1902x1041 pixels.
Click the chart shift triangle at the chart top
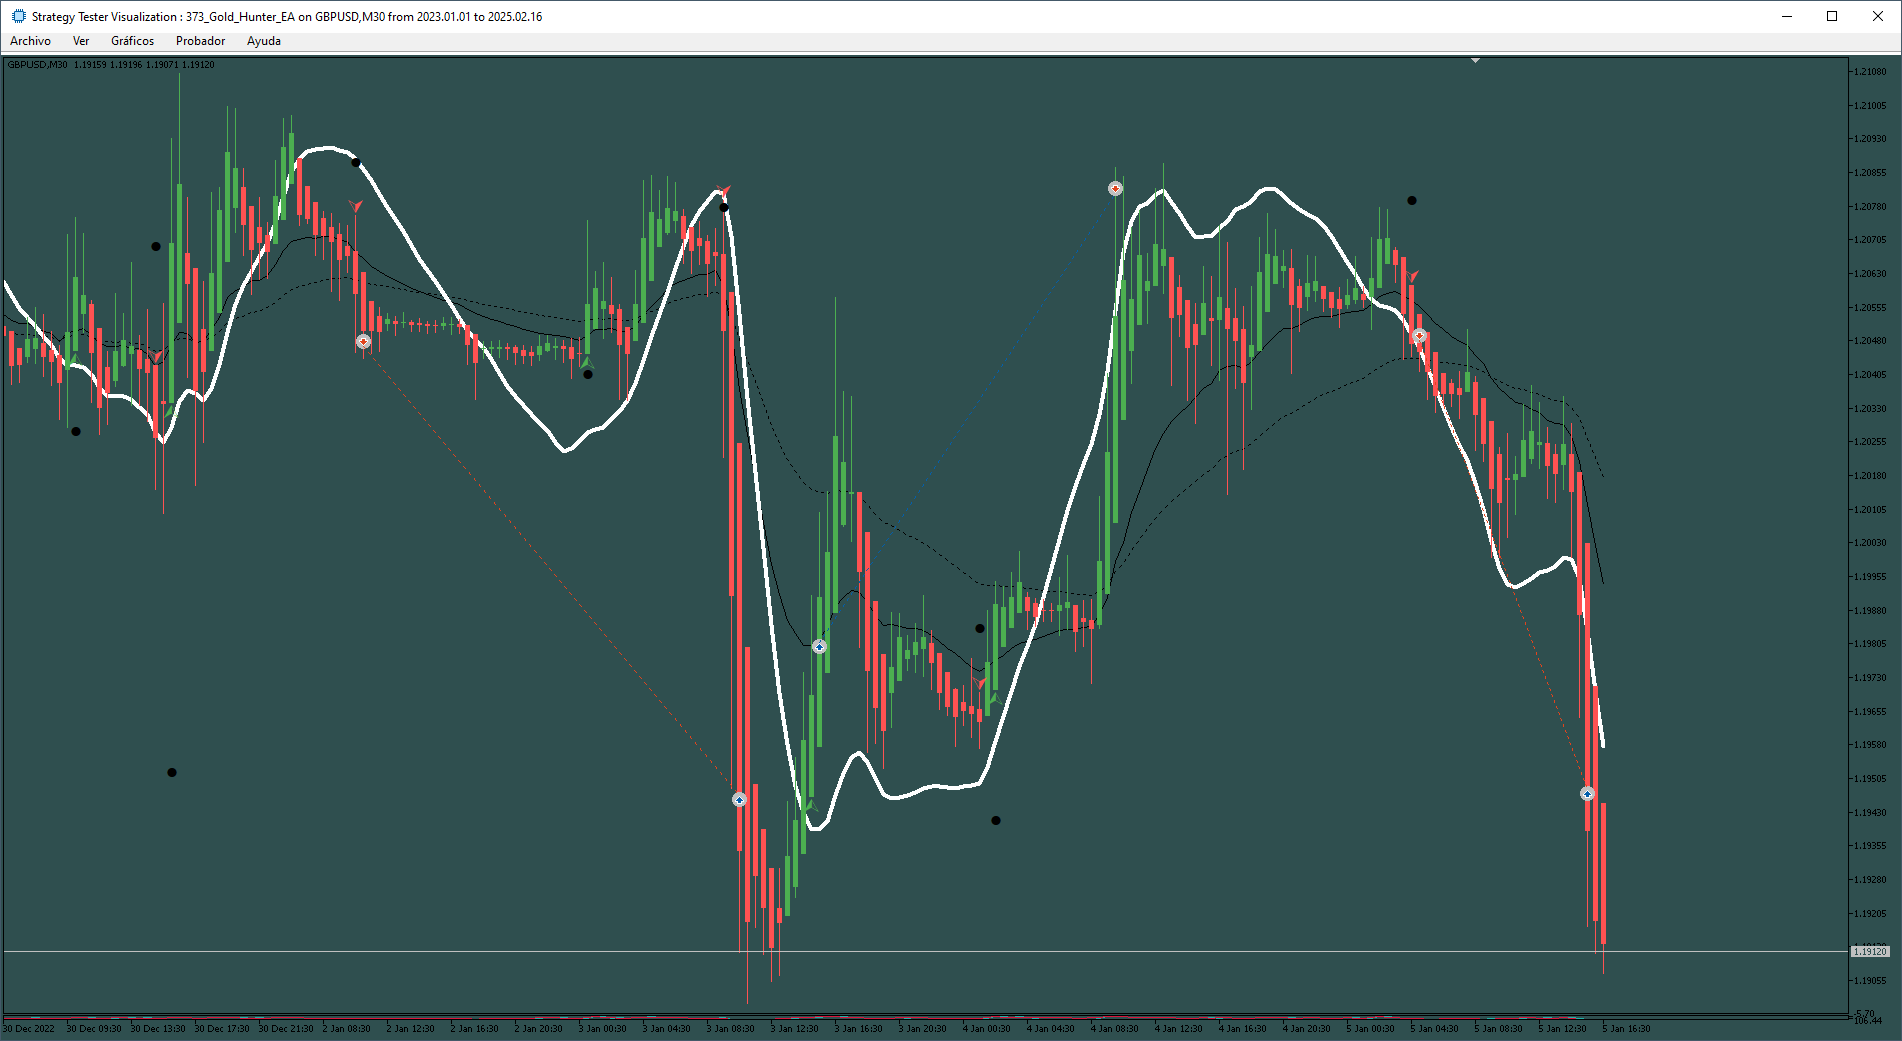[1475, 61]
